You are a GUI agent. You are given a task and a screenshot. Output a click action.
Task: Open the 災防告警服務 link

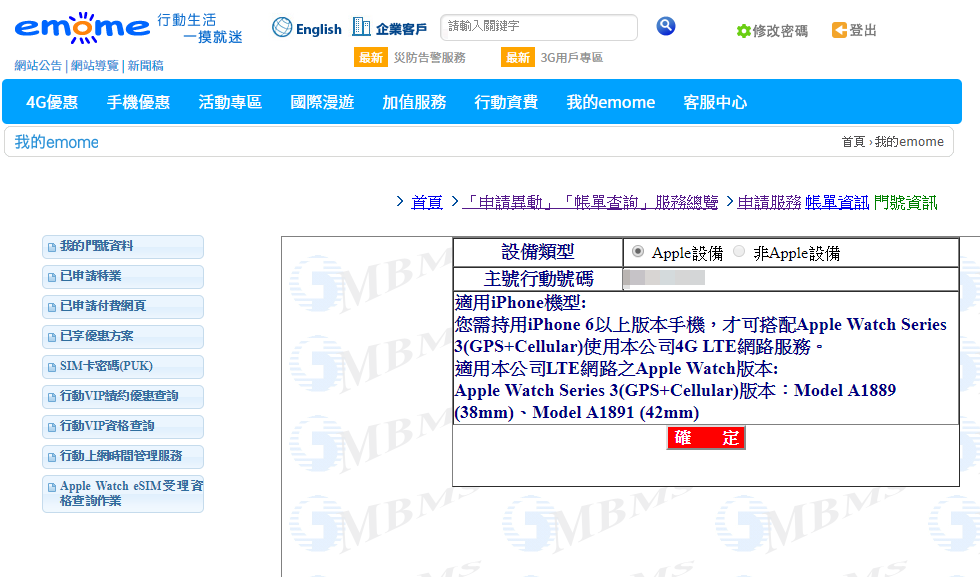(x=429, y=58)
